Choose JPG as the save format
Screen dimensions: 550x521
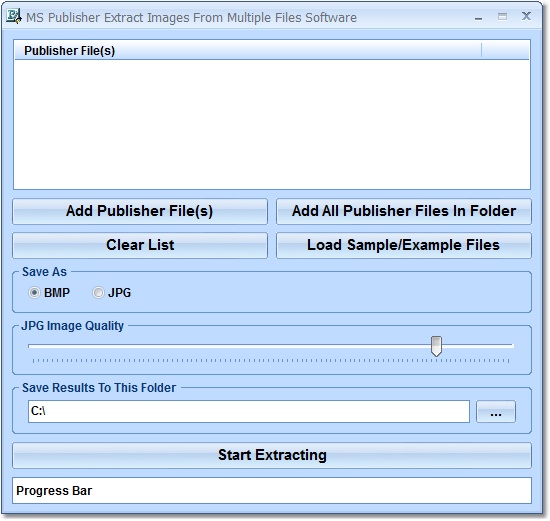point(98,292)
